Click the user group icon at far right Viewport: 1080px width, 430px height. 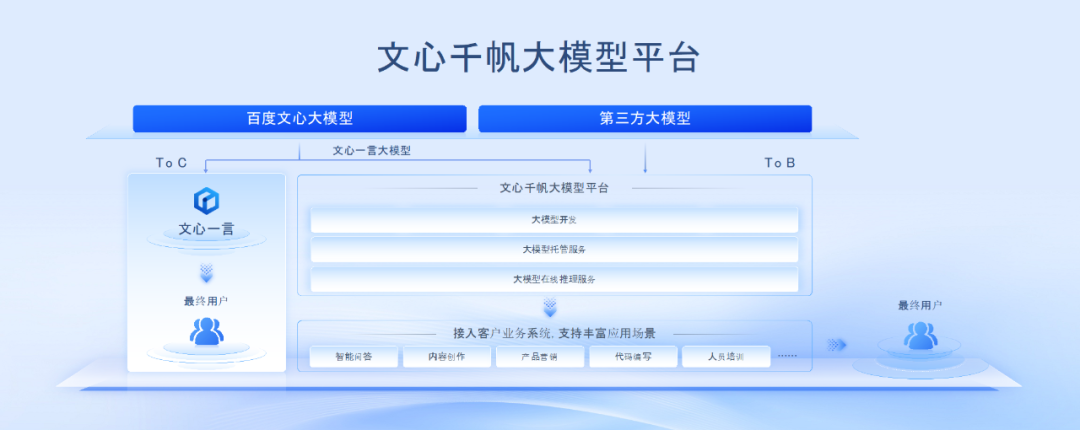(x=920, y=335)
